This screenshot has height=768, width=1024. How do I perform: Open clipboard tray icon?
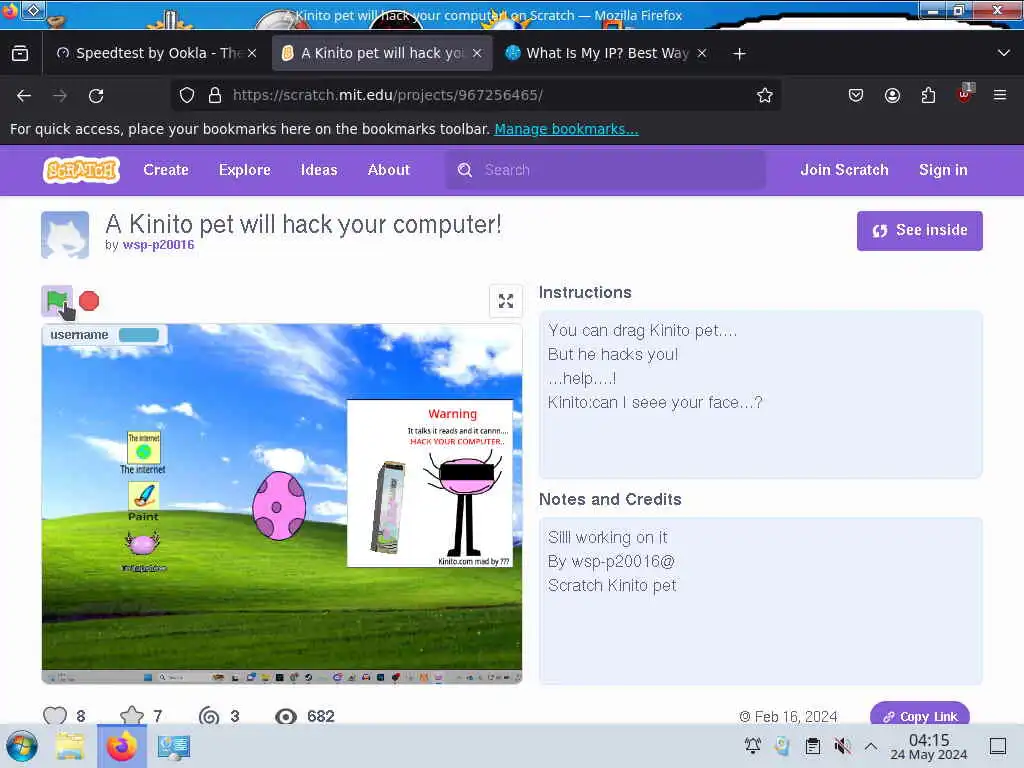point(812,745)
